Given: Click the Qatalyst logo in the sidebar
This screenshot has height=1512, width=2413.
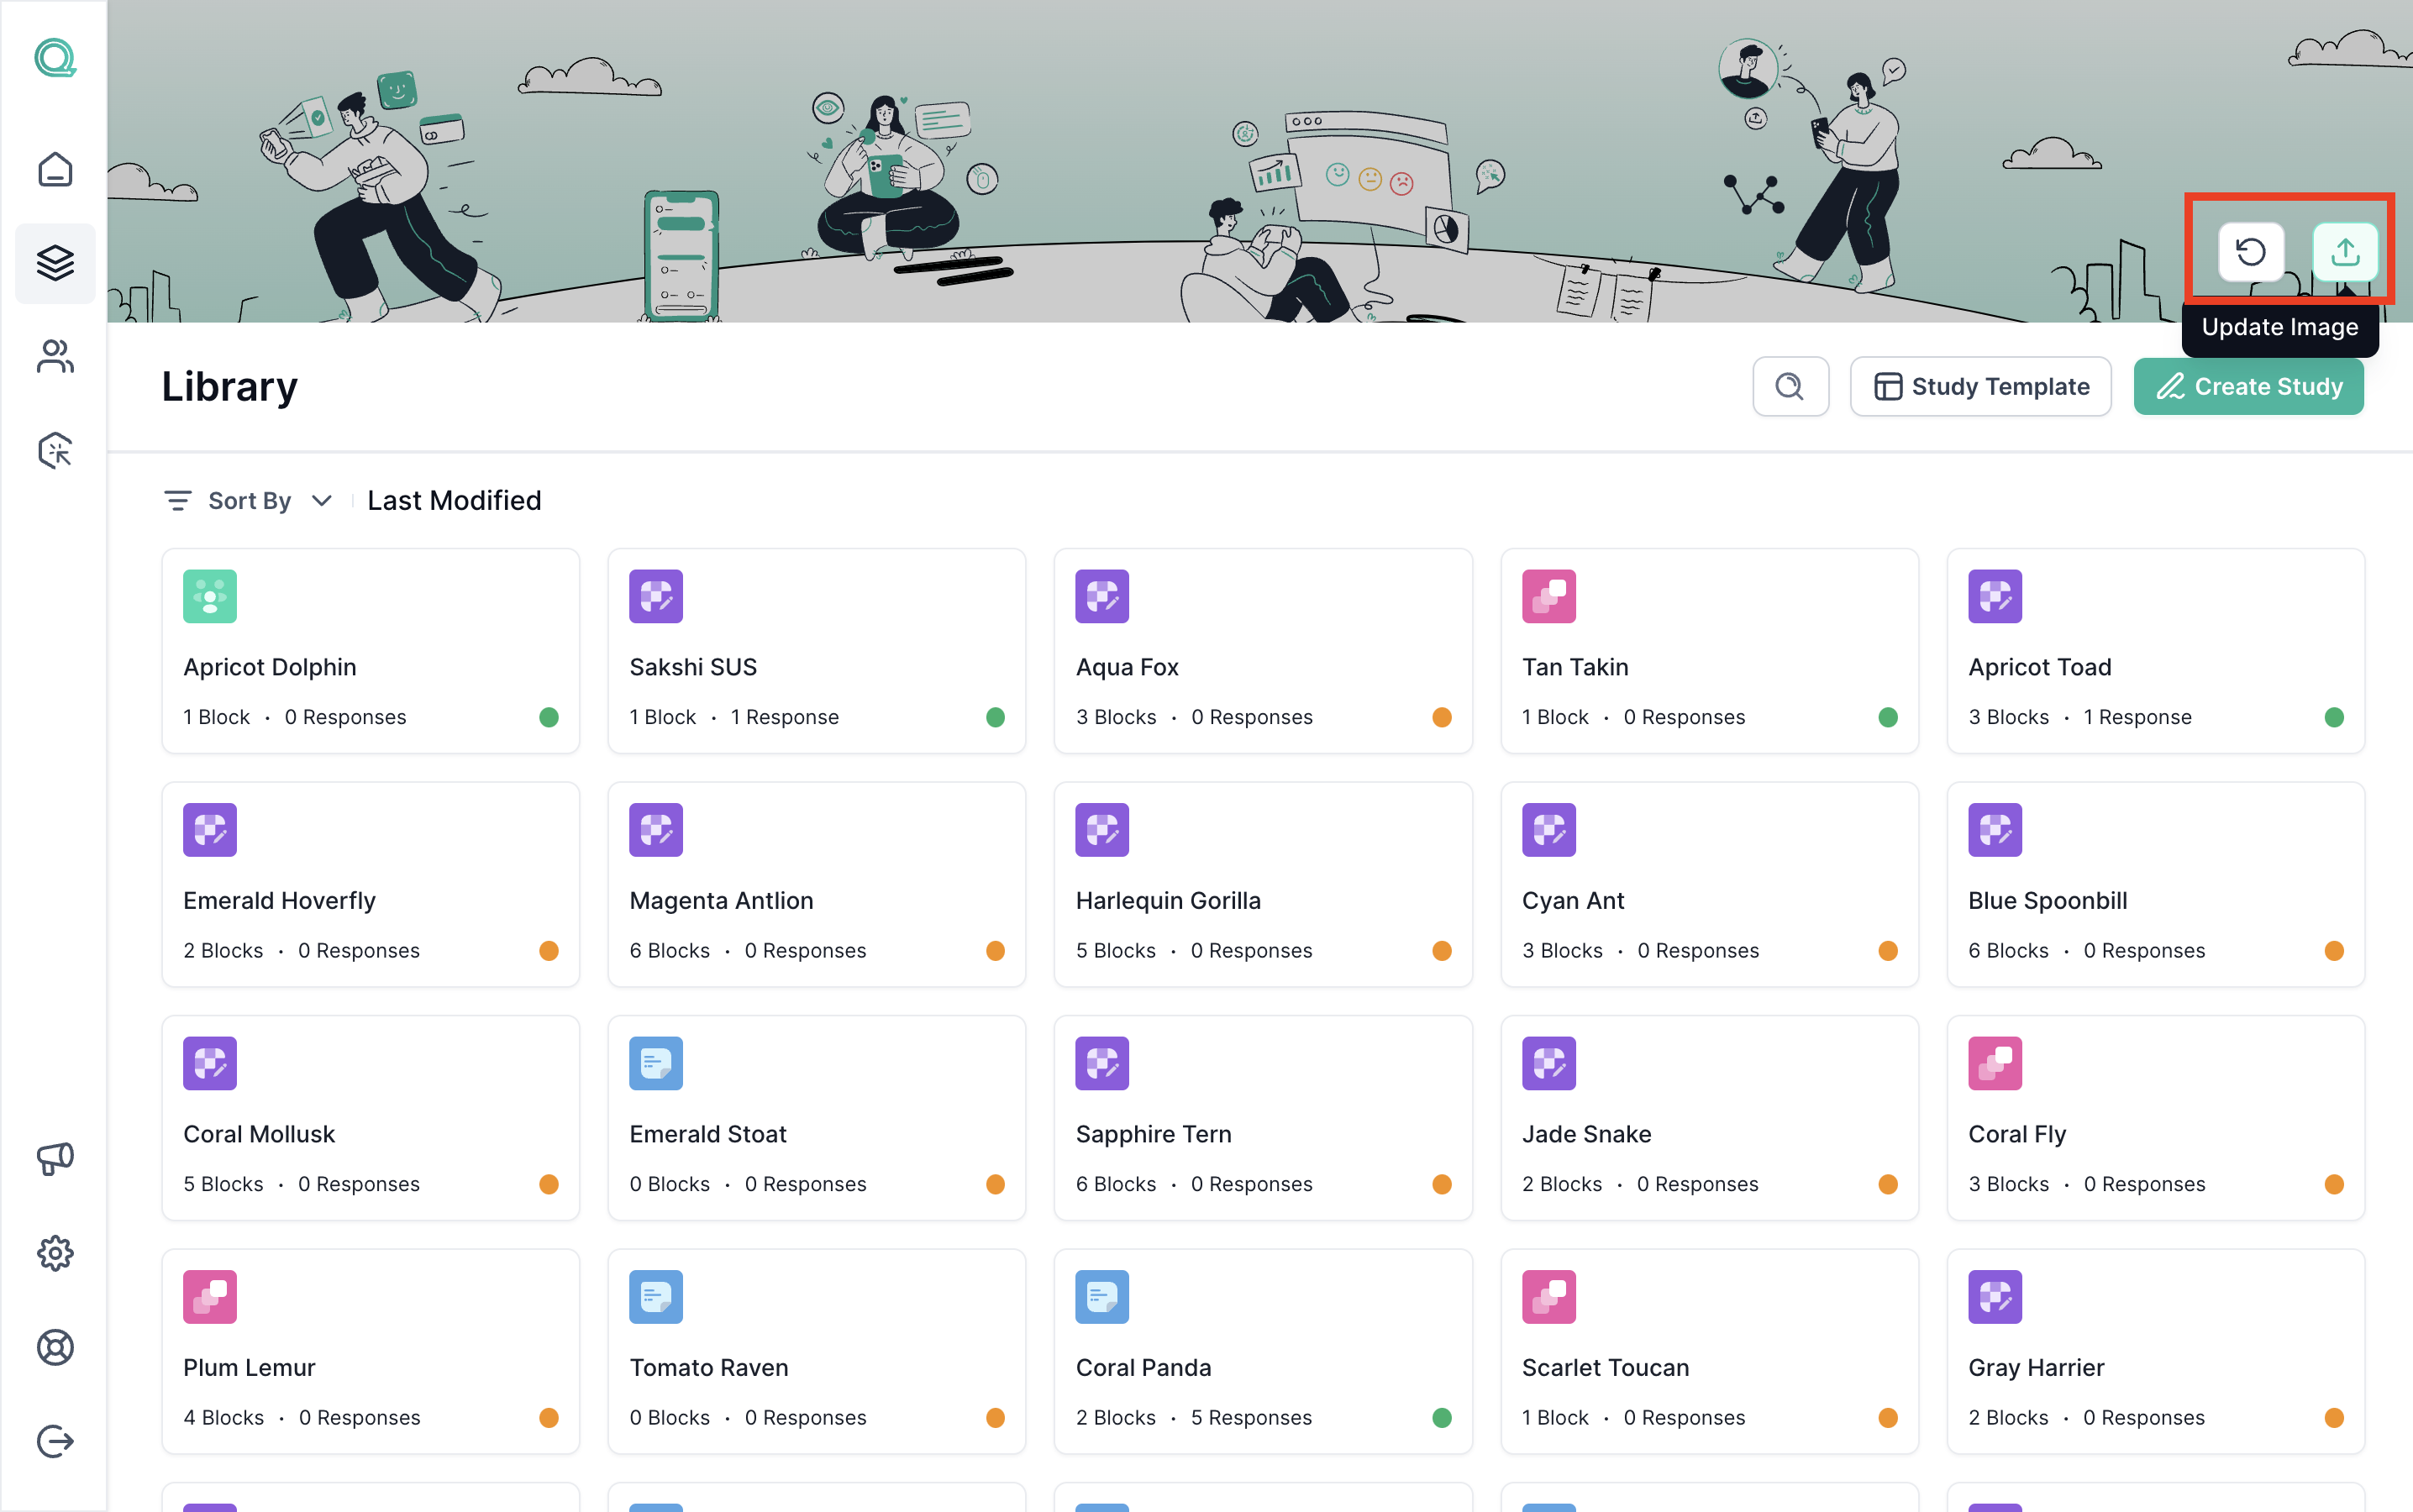Looking at the screenshot, I should tap(55, 58).
